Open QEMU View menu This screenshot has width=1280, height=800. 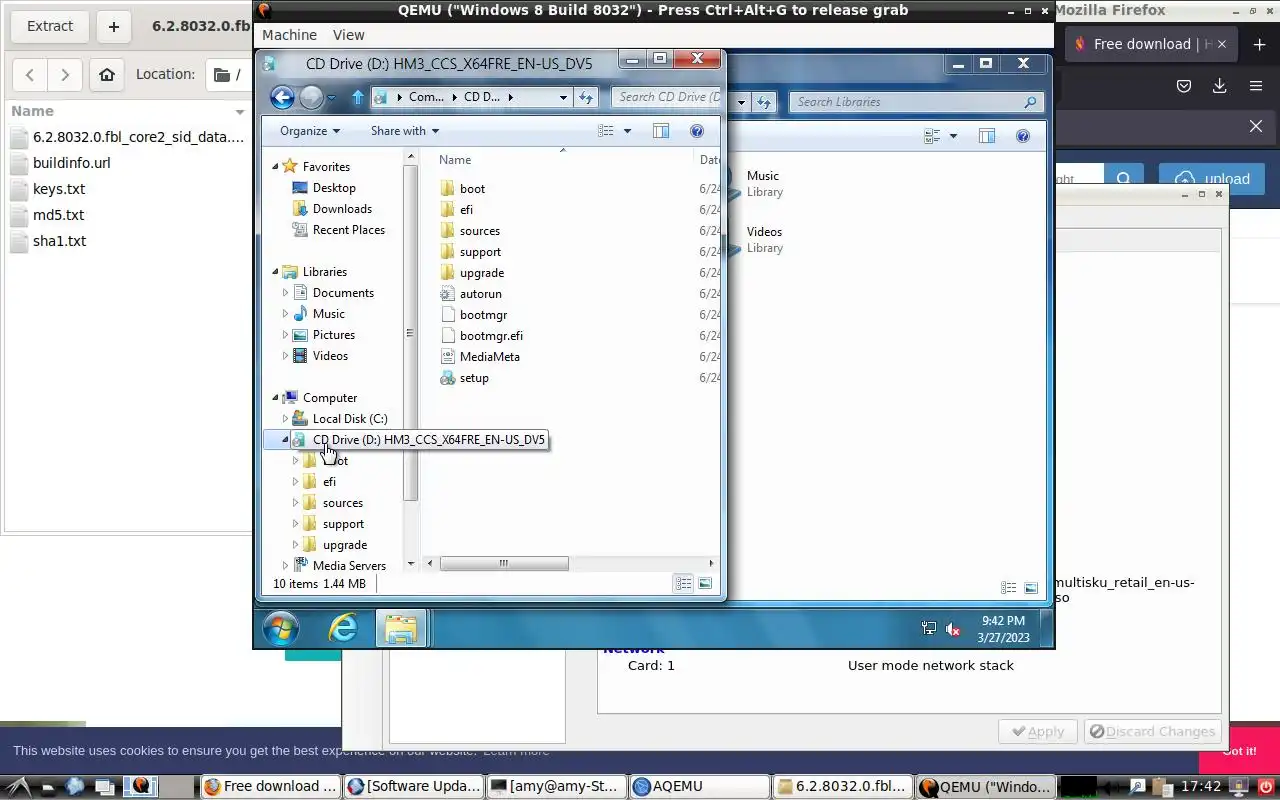coord(348,35)
